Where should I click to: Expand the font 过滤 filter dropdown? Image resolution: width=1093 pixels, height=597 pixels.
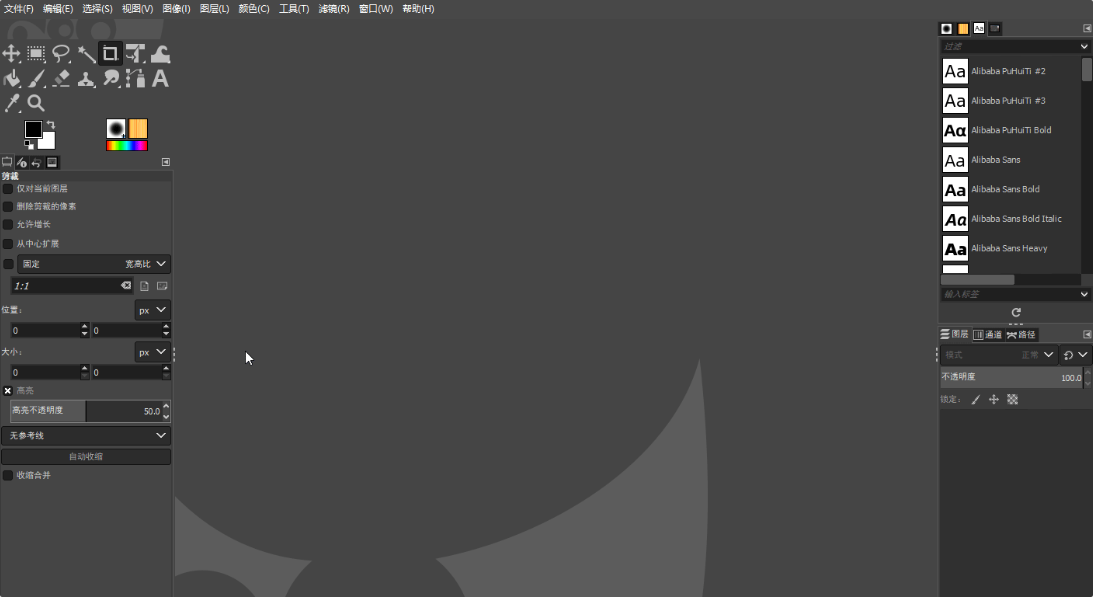pos(1084,47)
